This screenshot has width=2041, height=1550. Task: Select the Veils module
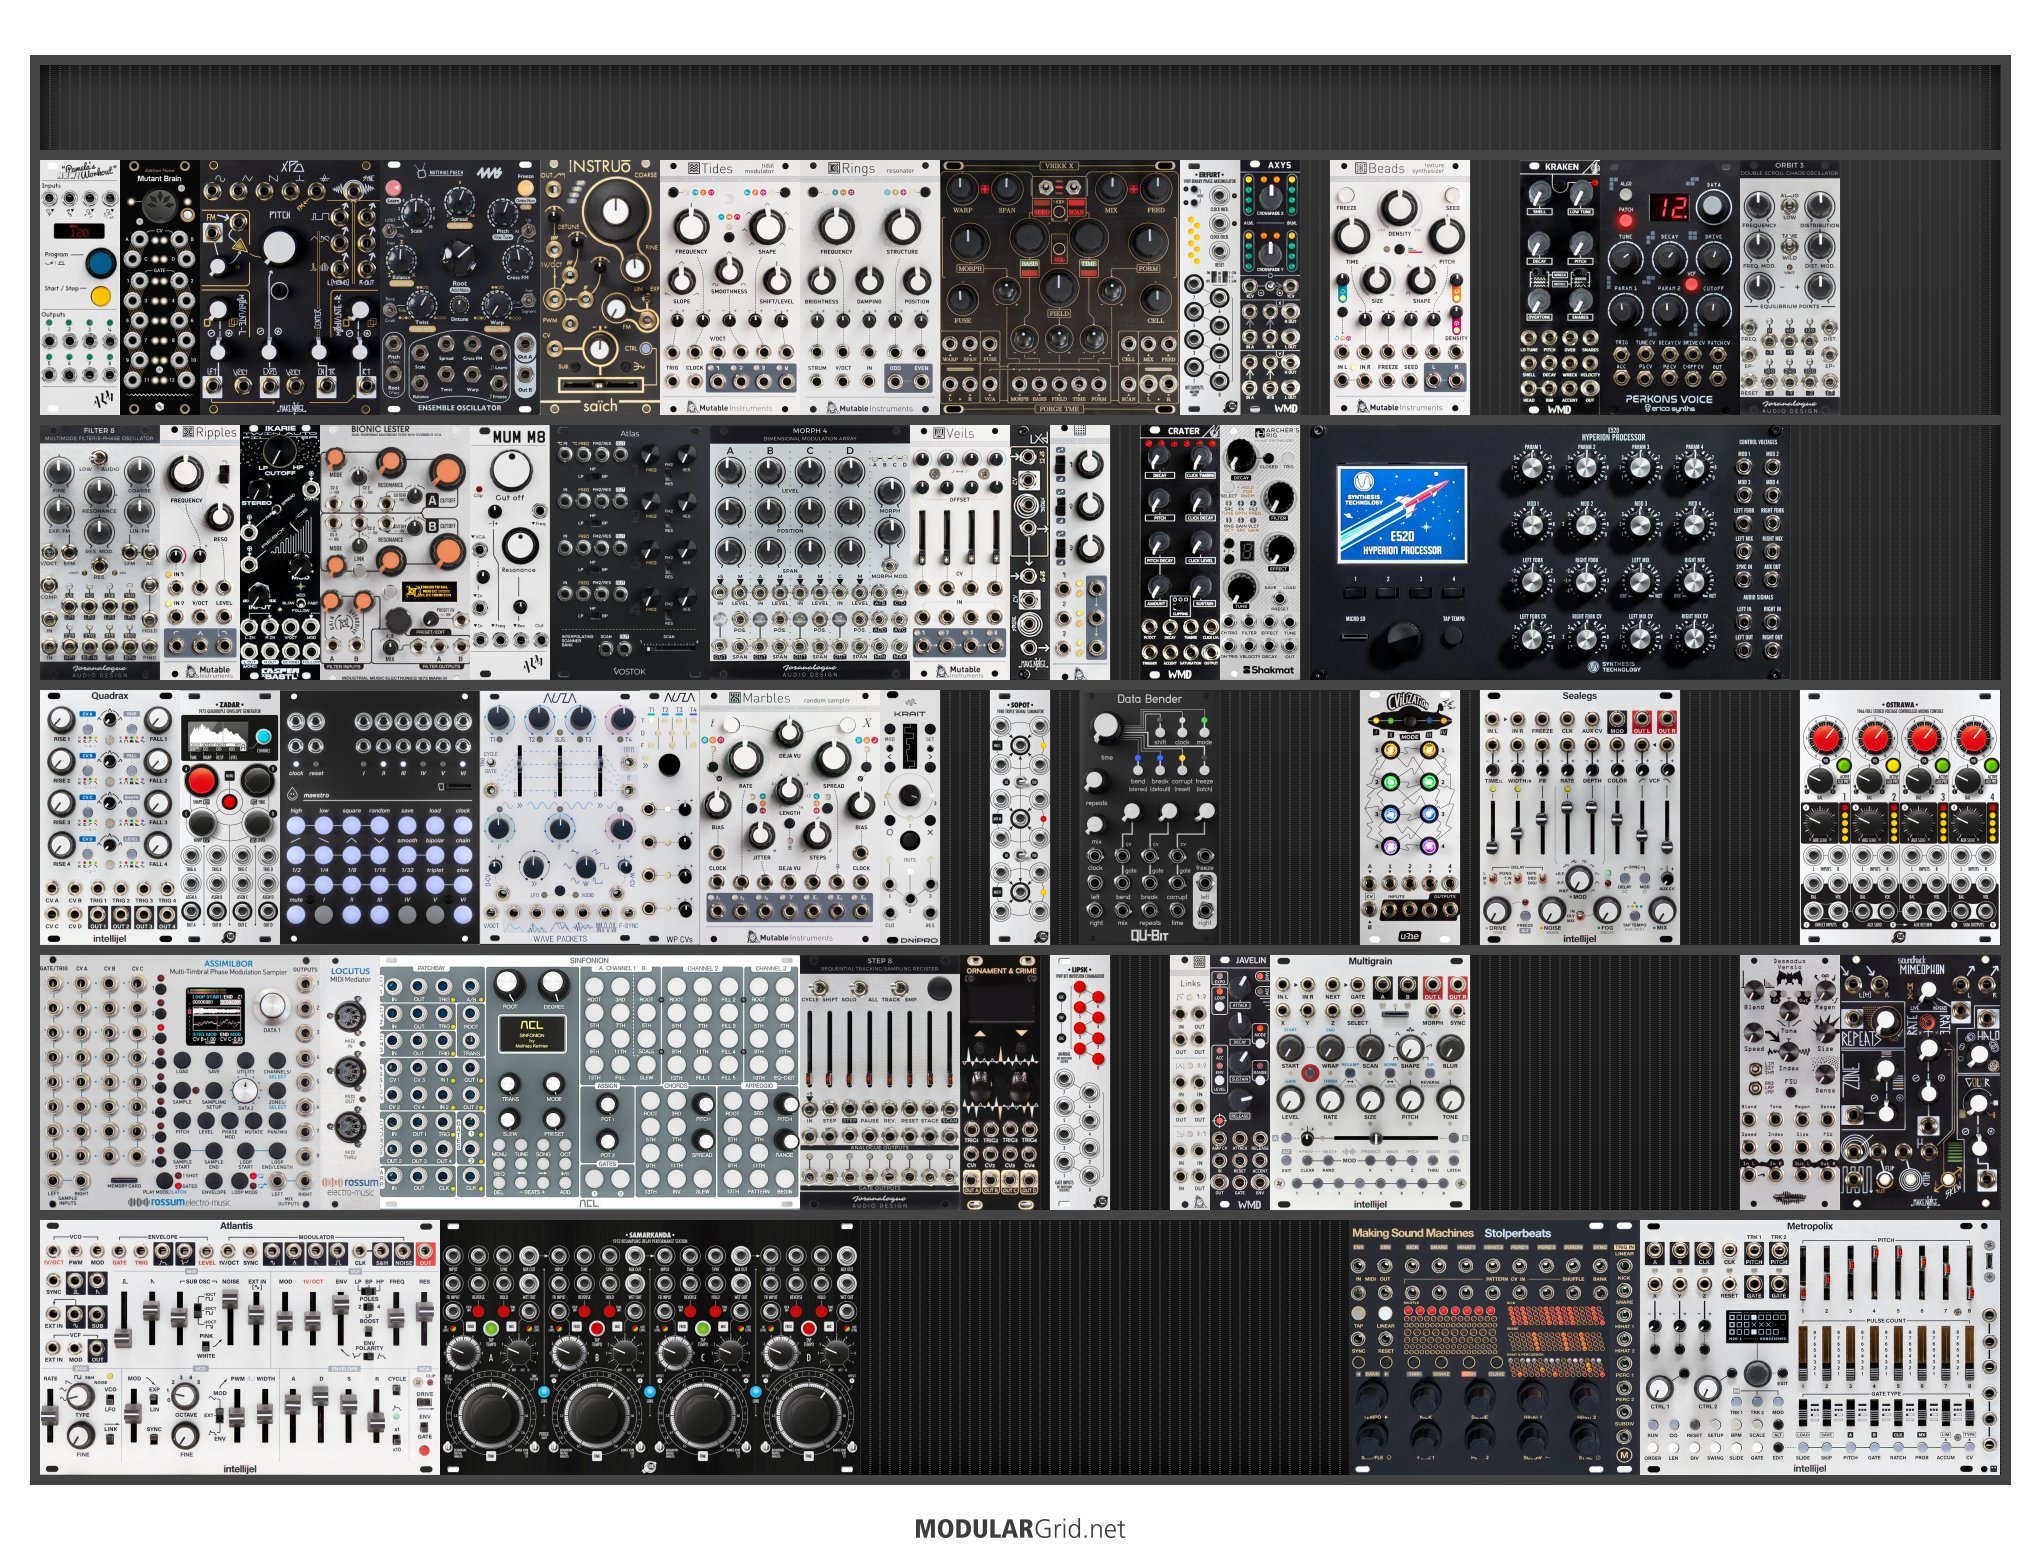pos(960,552)
